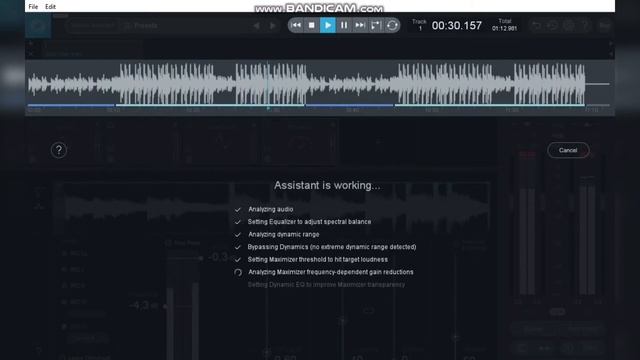Cancel the Master Assistant process
Viewport: 640px width, 360px height.
click(x=568, y=150)
